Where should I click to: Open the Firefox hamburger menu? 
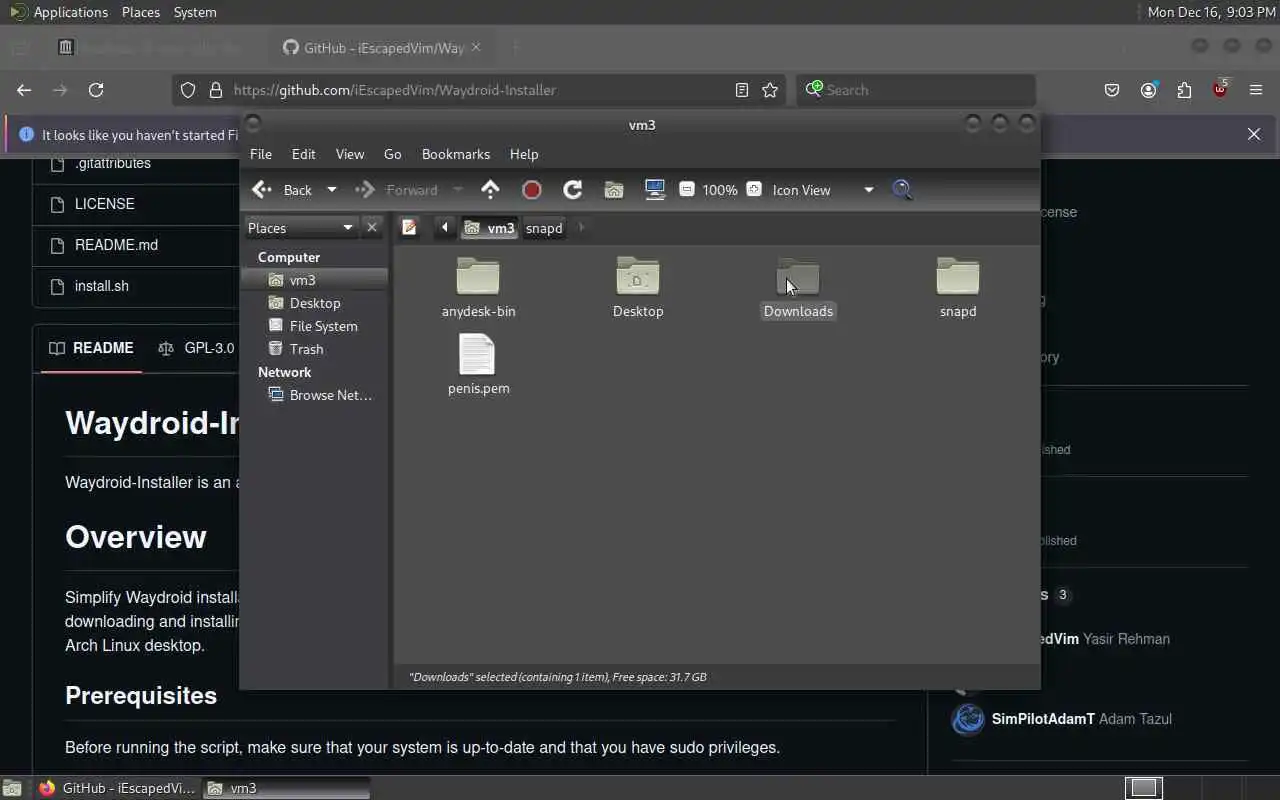[x=1256, y=90]
